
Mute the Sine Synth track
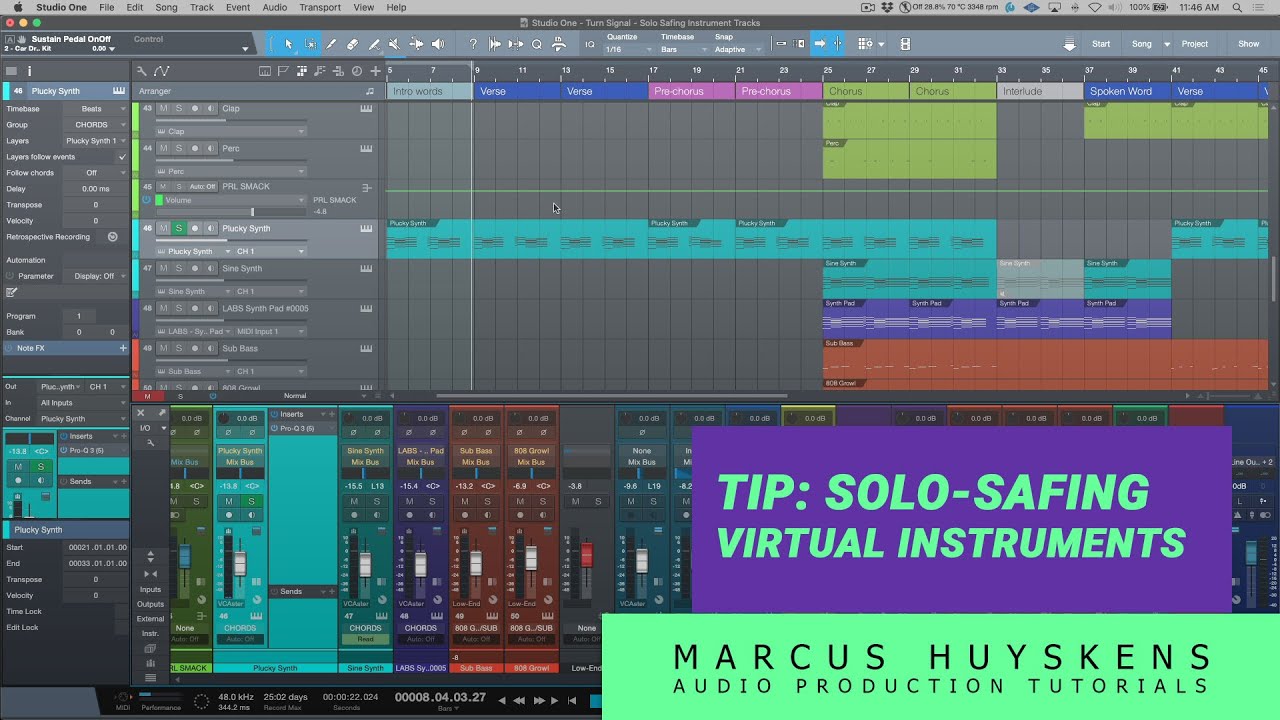(x=163, y=268)
